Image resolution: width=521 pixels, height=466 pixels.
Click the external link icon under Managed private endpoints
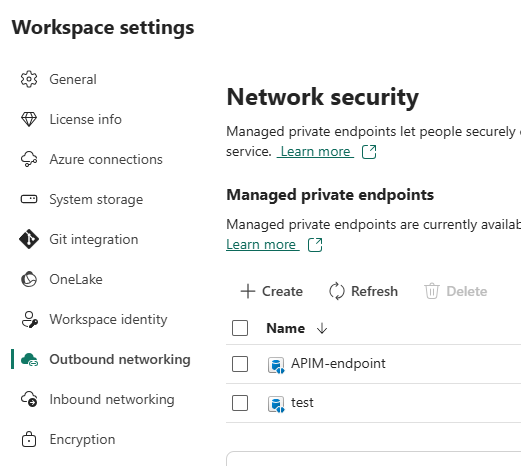pyautogui.click(x=315, y=245)
